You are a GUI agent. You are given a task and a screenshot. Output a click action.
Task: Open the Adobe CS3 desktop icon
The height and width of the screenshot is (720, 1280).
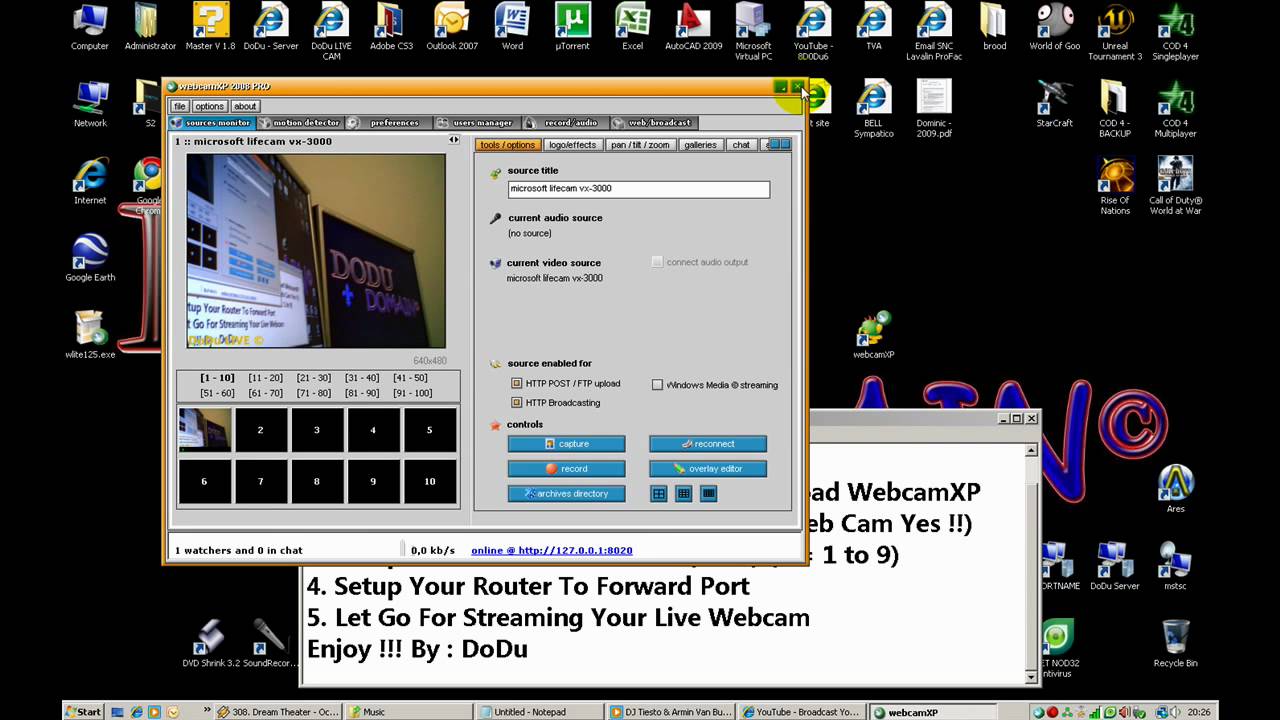click(391, 27)
